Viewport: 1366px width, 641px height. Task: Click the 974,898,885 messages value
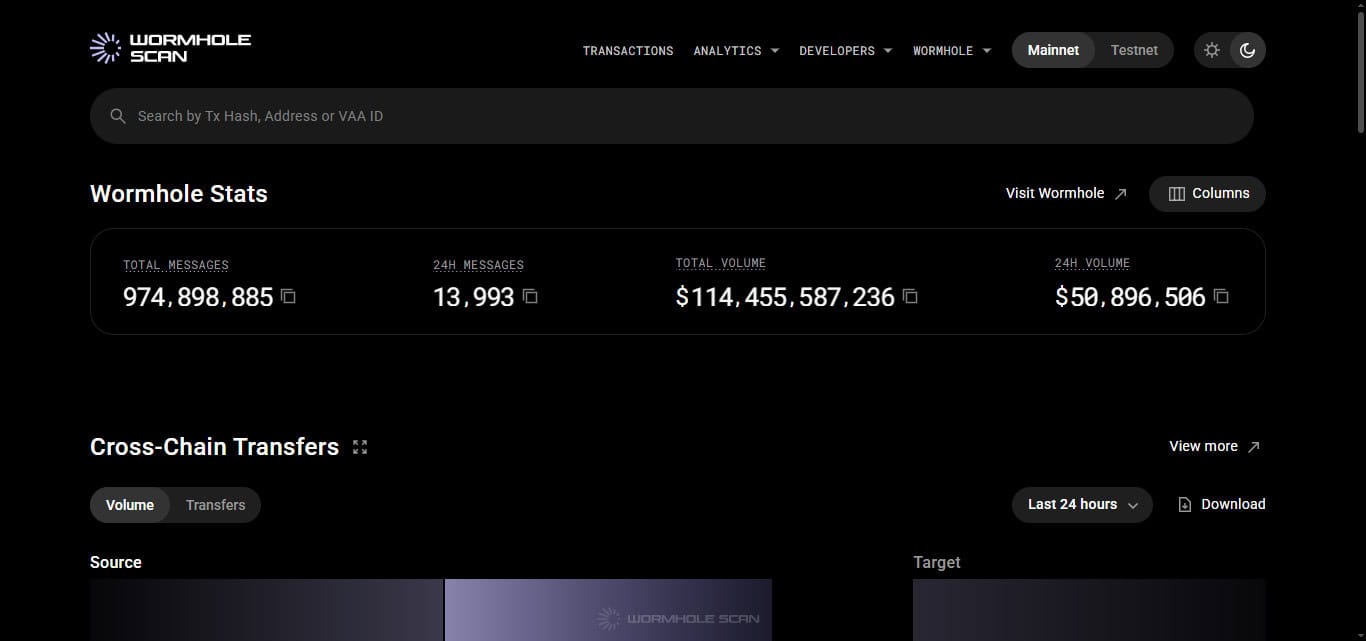(198, 297)
